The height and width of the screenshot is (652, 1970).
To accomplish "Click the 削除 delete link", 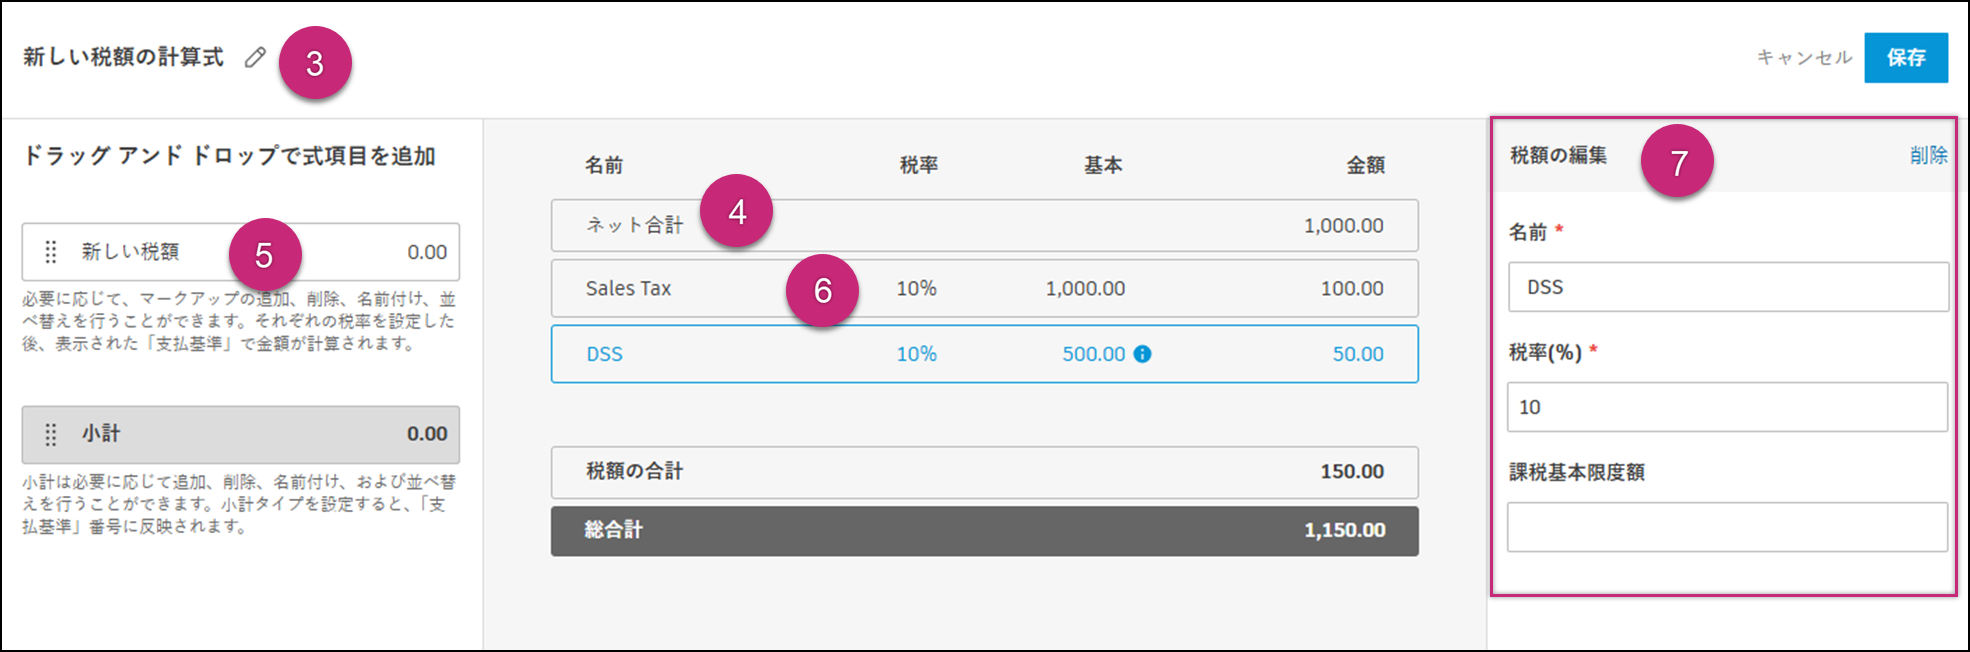I will point(1928,155).
